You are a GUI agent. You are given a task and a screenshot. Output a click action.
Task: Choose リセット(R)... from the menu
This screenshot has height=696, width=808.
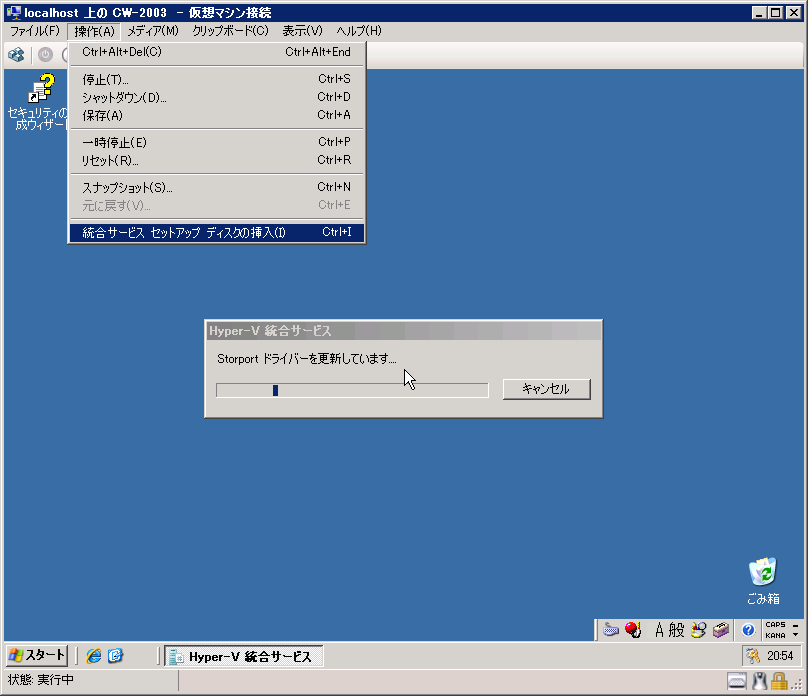click(x=217, y=160)
